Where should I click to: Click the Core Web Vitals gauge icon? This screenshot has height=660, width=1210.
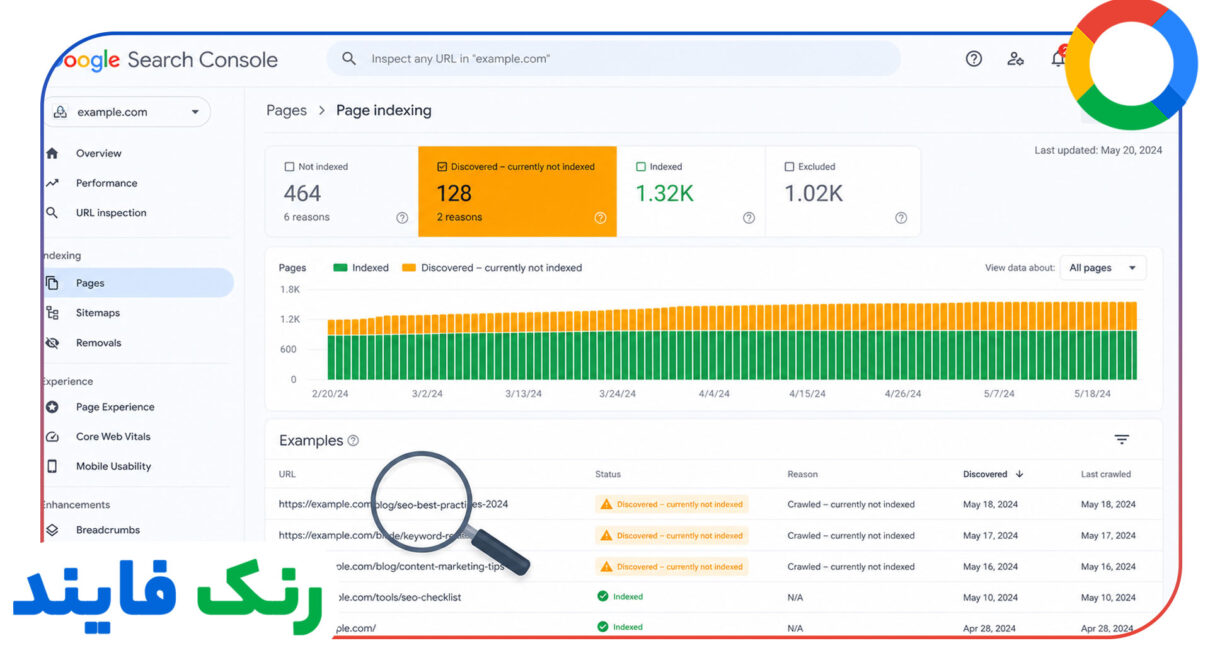52,437
